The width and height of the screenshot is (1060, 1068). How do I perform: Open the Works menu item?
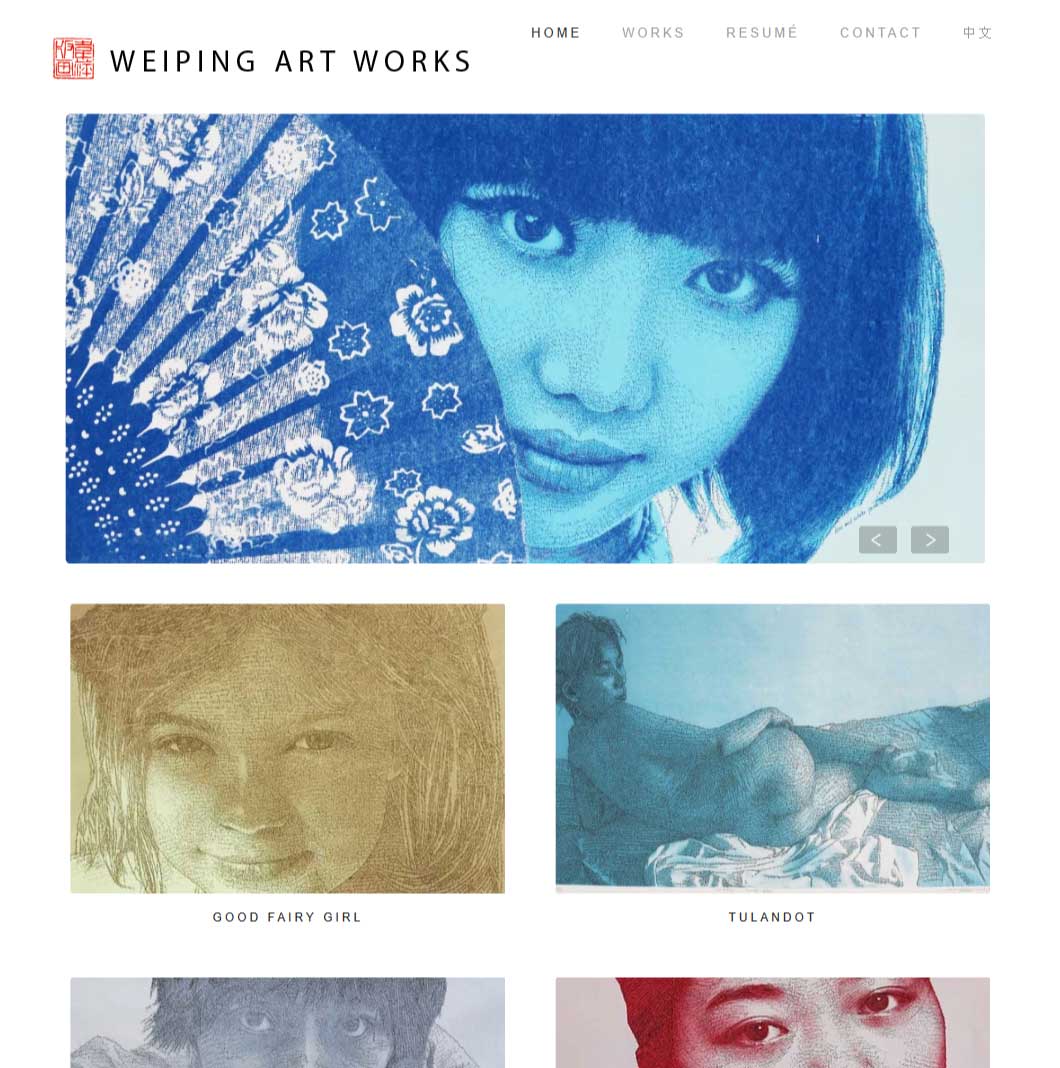(x=653, y=33)
